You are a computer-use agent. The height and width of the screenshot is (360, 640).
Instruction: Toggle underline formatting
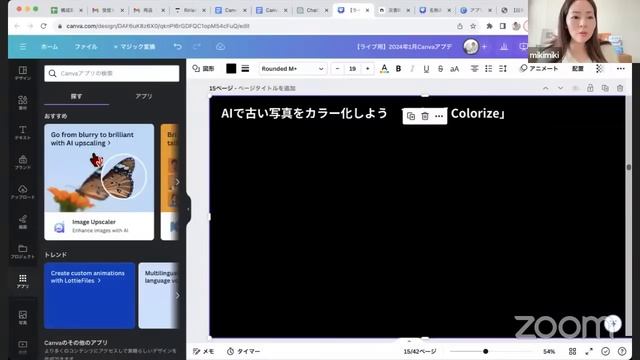[x=426, y=69]
